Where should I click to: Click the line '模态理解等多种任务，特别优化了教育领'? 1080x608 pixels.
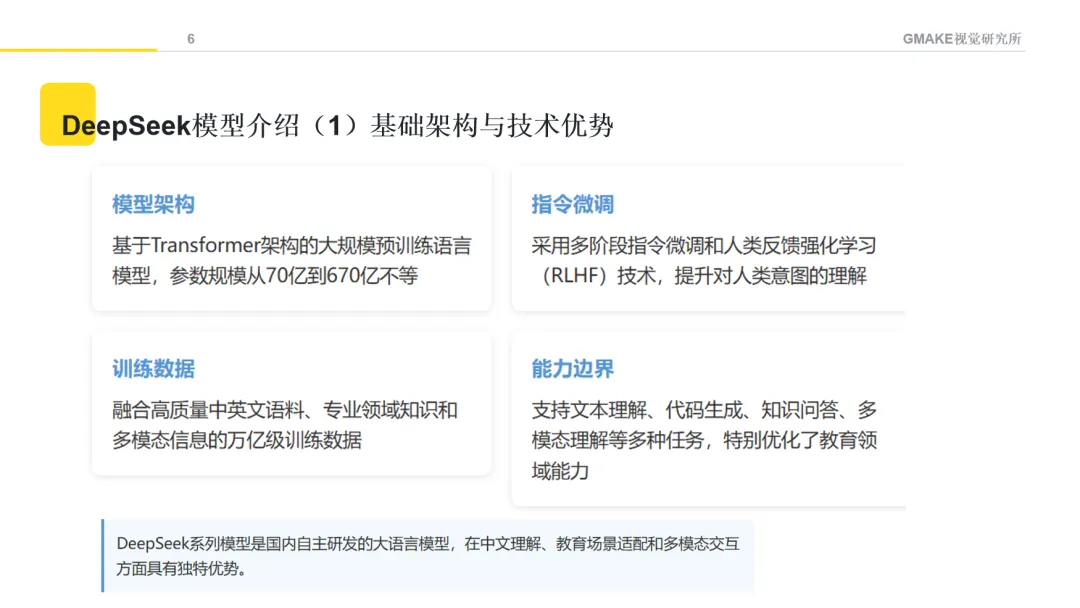coord(704,440)
